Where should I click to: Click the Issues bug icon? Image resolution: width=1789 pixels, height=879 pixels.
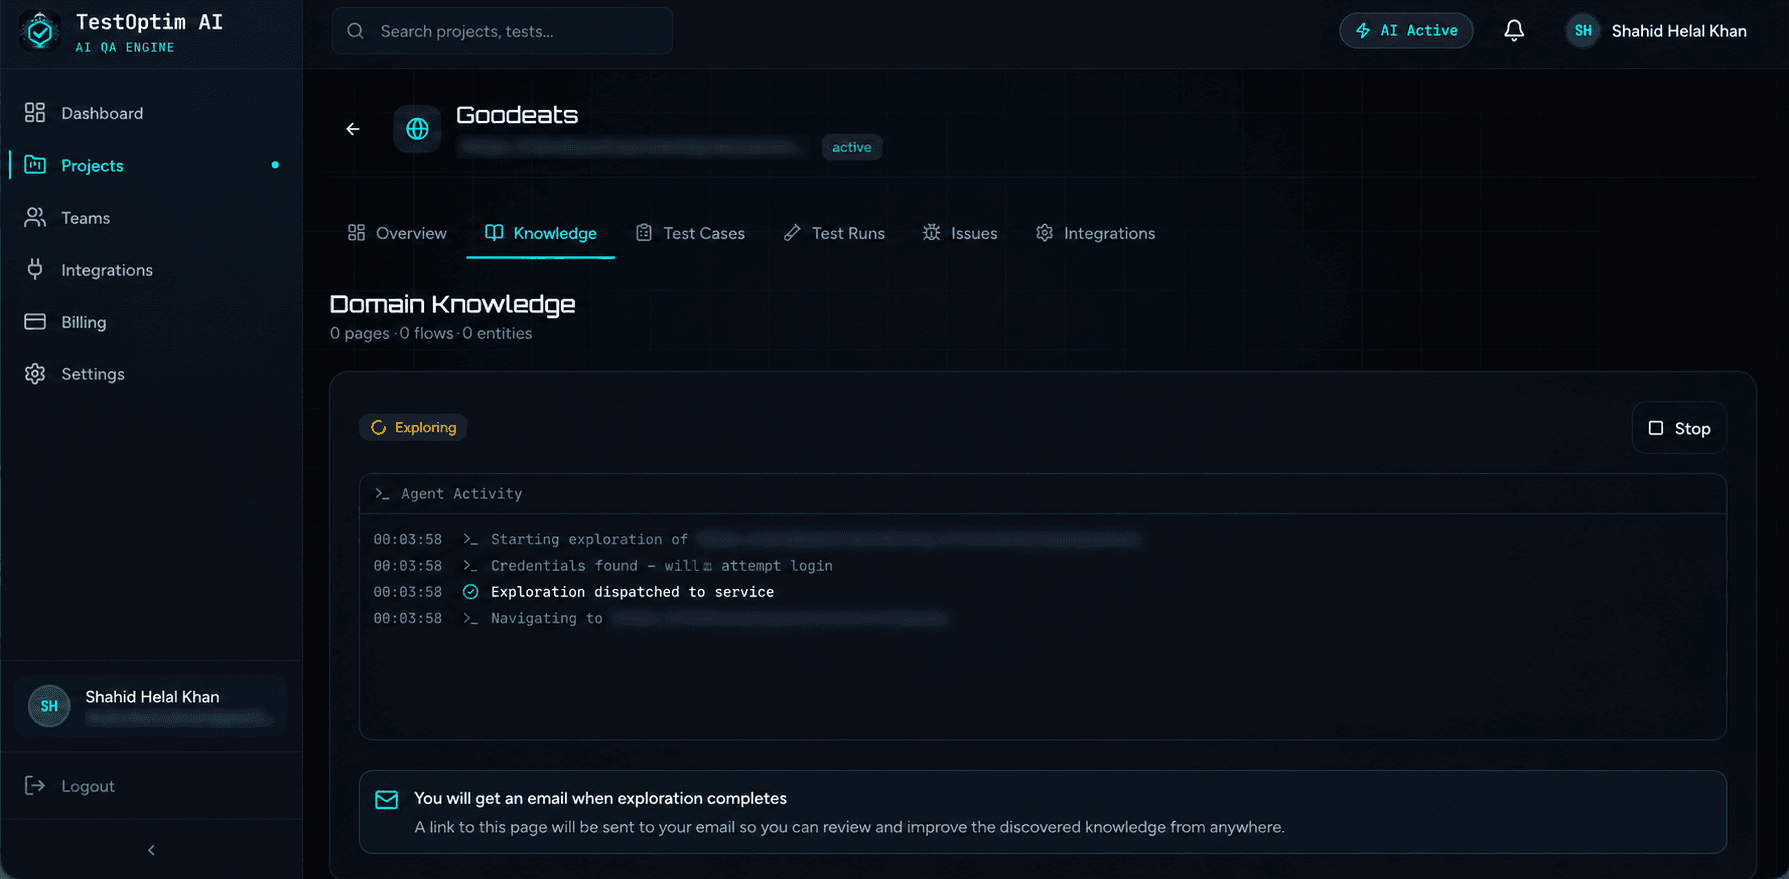pos(931,232)
